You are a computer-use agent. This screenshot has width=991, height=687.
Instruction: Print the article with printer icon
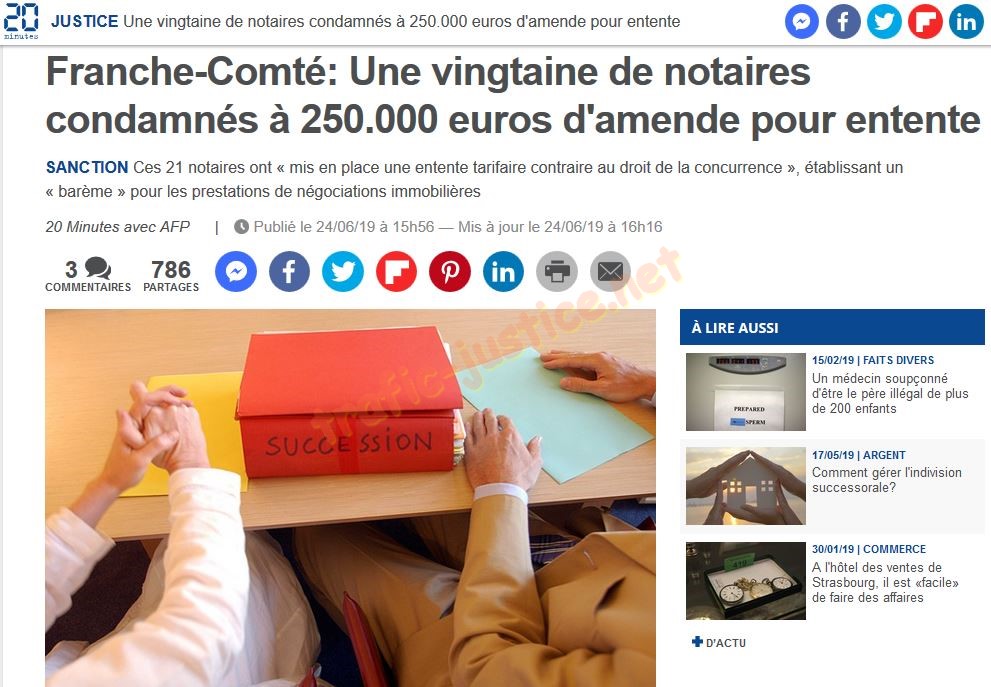click(x=557, y=272)
